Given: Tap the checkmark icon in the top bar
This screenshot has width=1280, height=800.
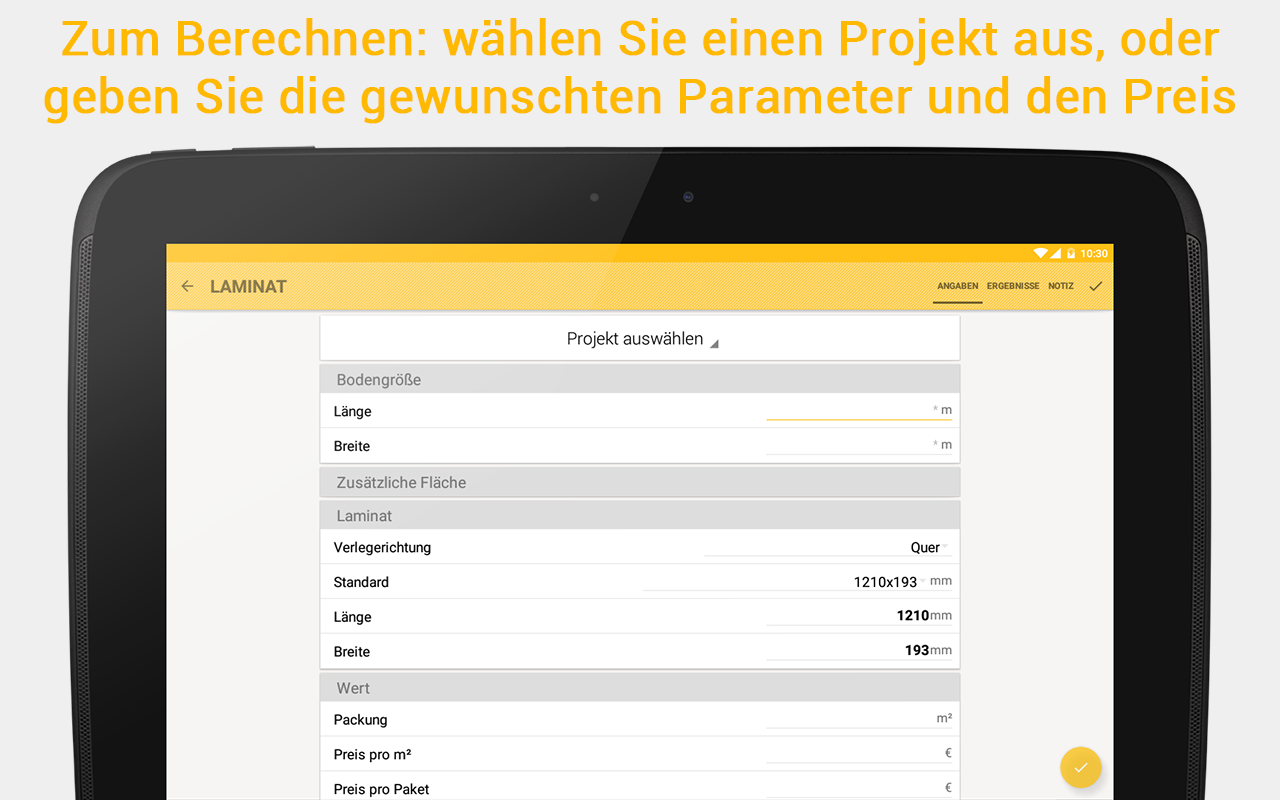Looking at the screenshot, I should (x=1096, y=286).
